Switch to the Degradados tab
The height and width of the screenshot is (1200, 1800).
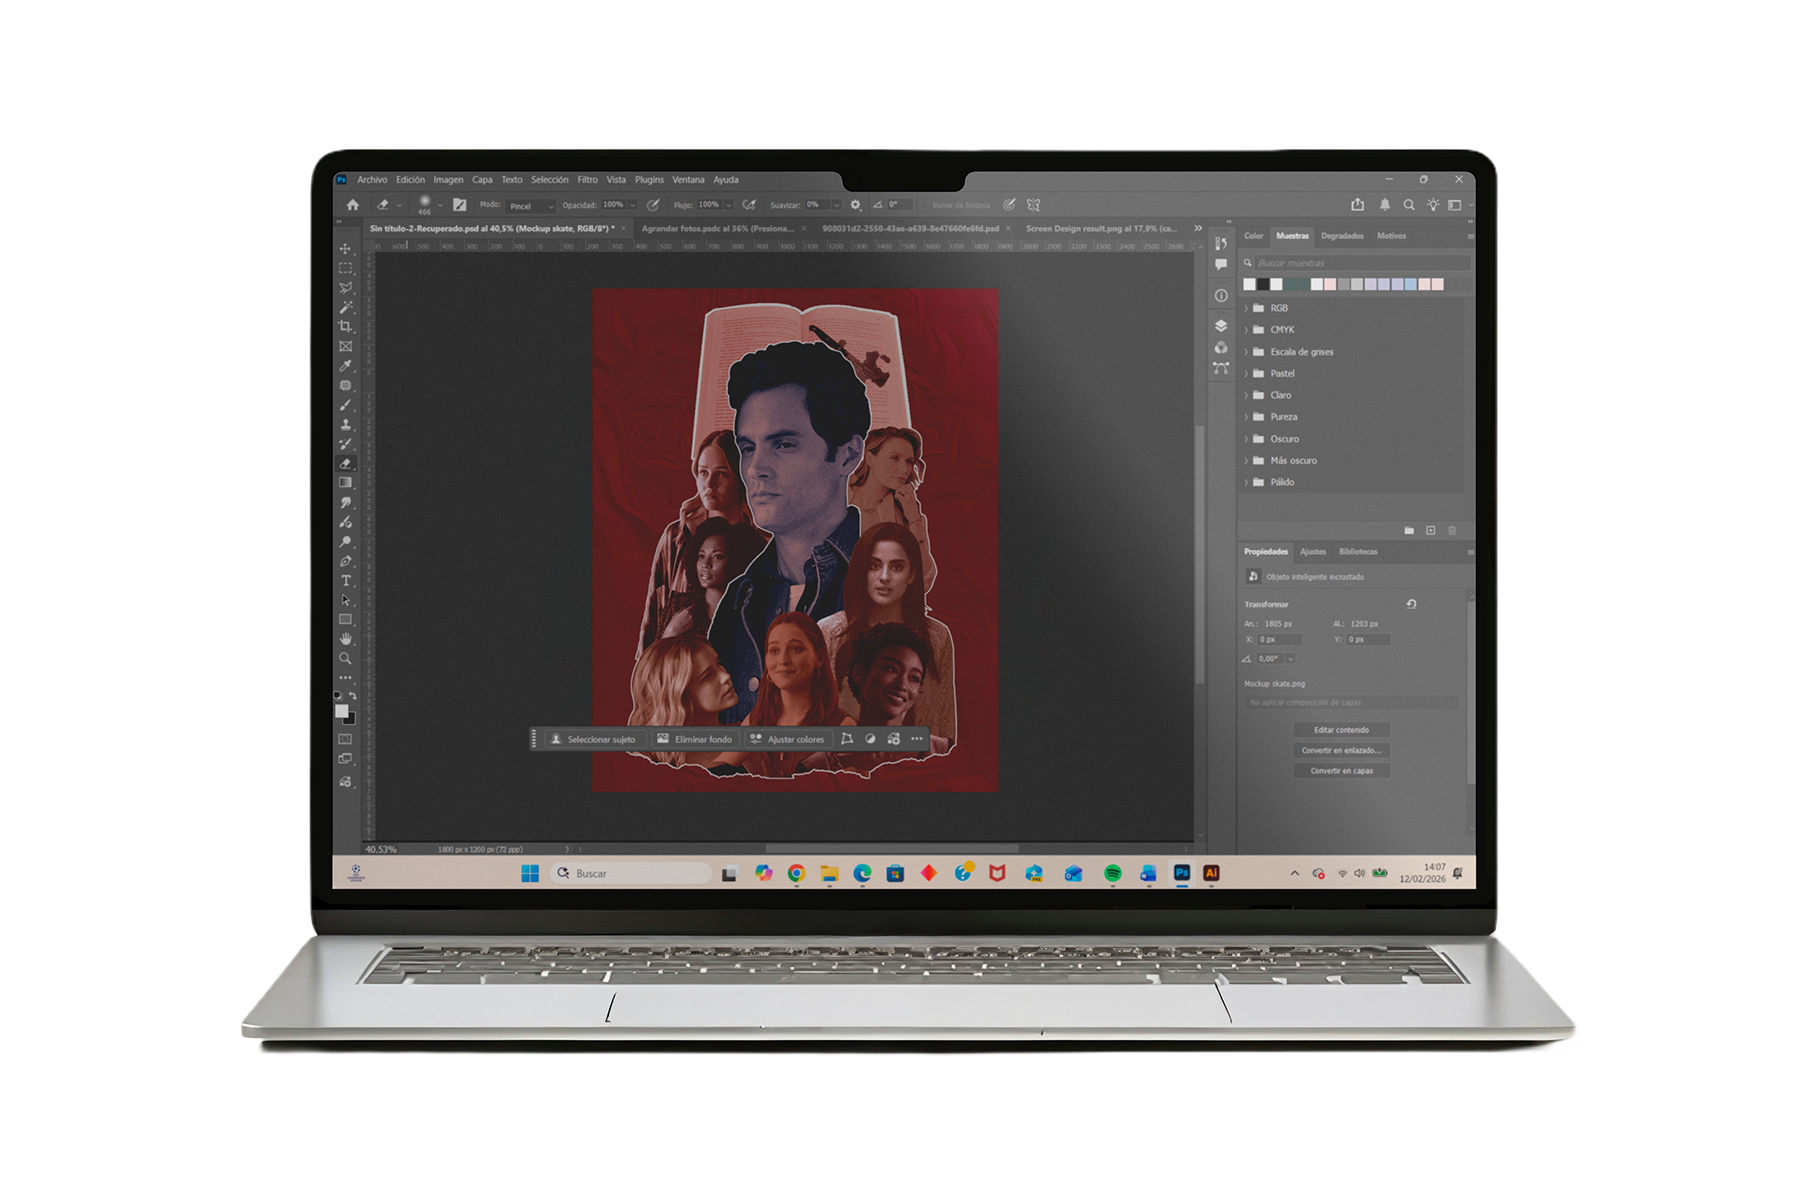point(1342,236)
